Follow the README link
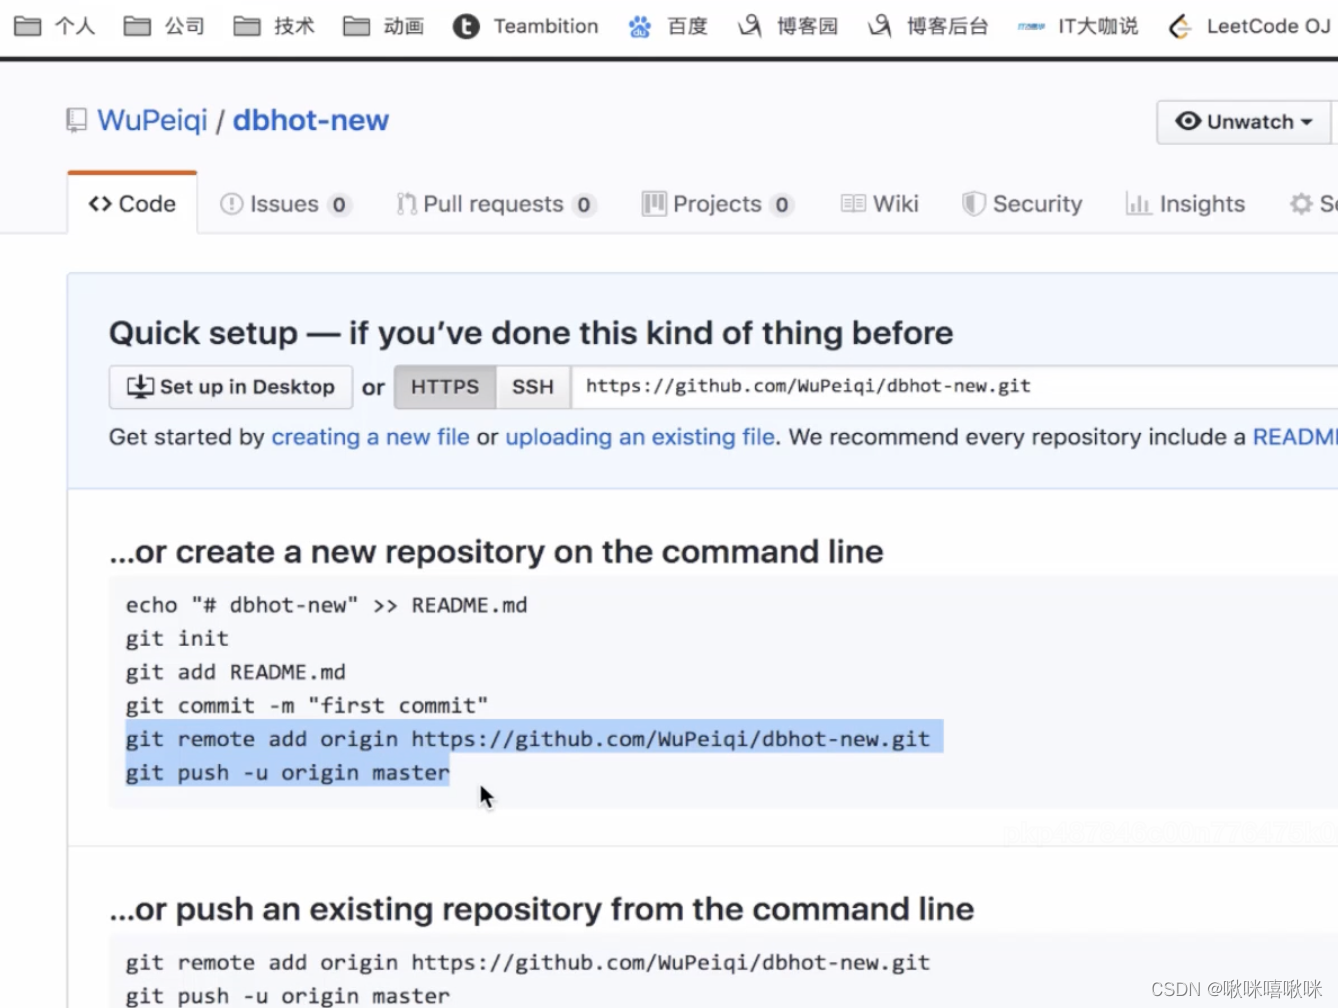This screenshot has width=1338, height=1008. [x=1295, y=437]
